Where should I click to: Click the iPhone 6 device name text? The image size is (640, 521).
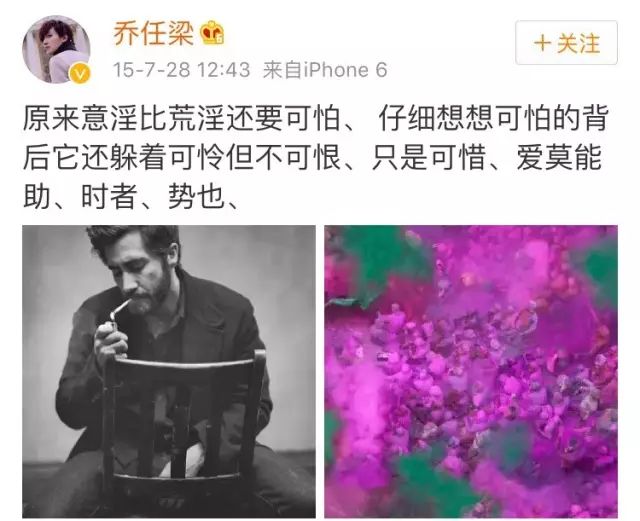pos(346,70)
